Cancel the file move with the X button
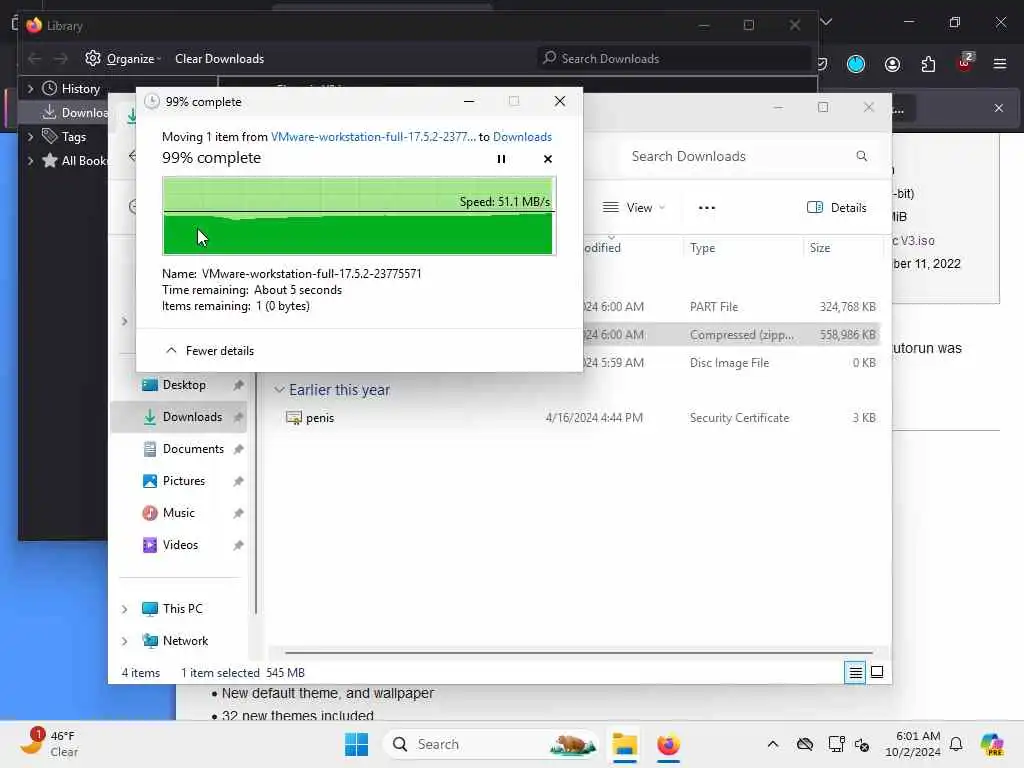The image size is (1024, 768). click(x=547, y=159)
